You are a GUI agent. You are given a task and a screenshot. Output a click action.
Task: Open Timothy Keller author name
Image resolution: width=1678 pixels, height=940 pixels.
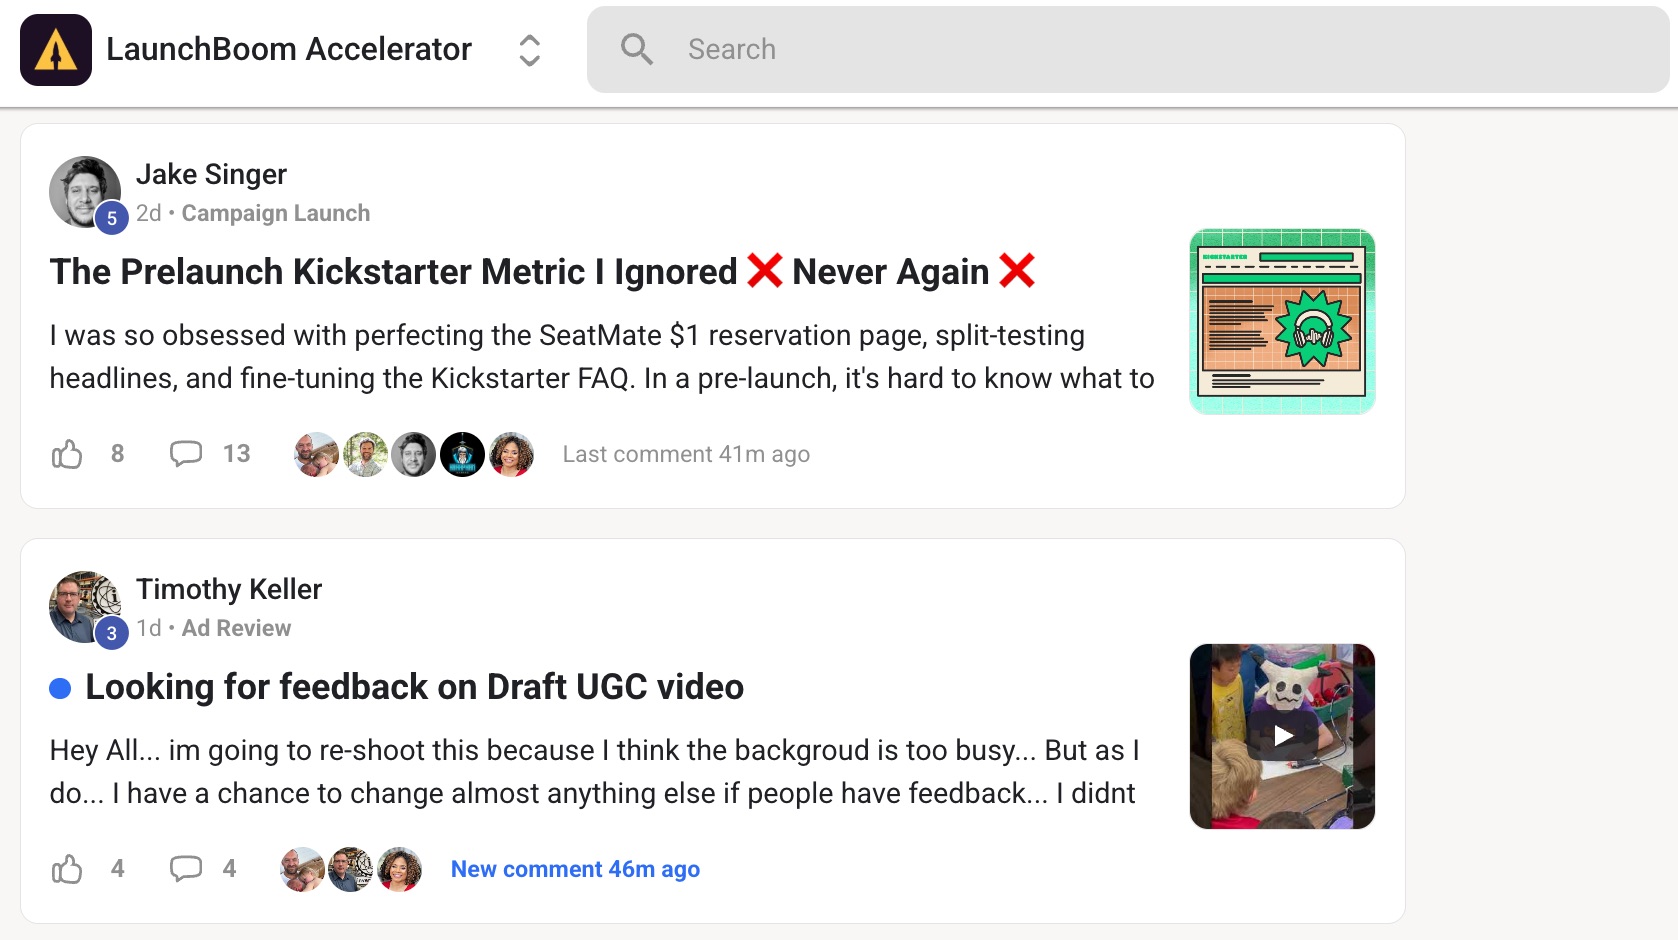click(229, 589)
